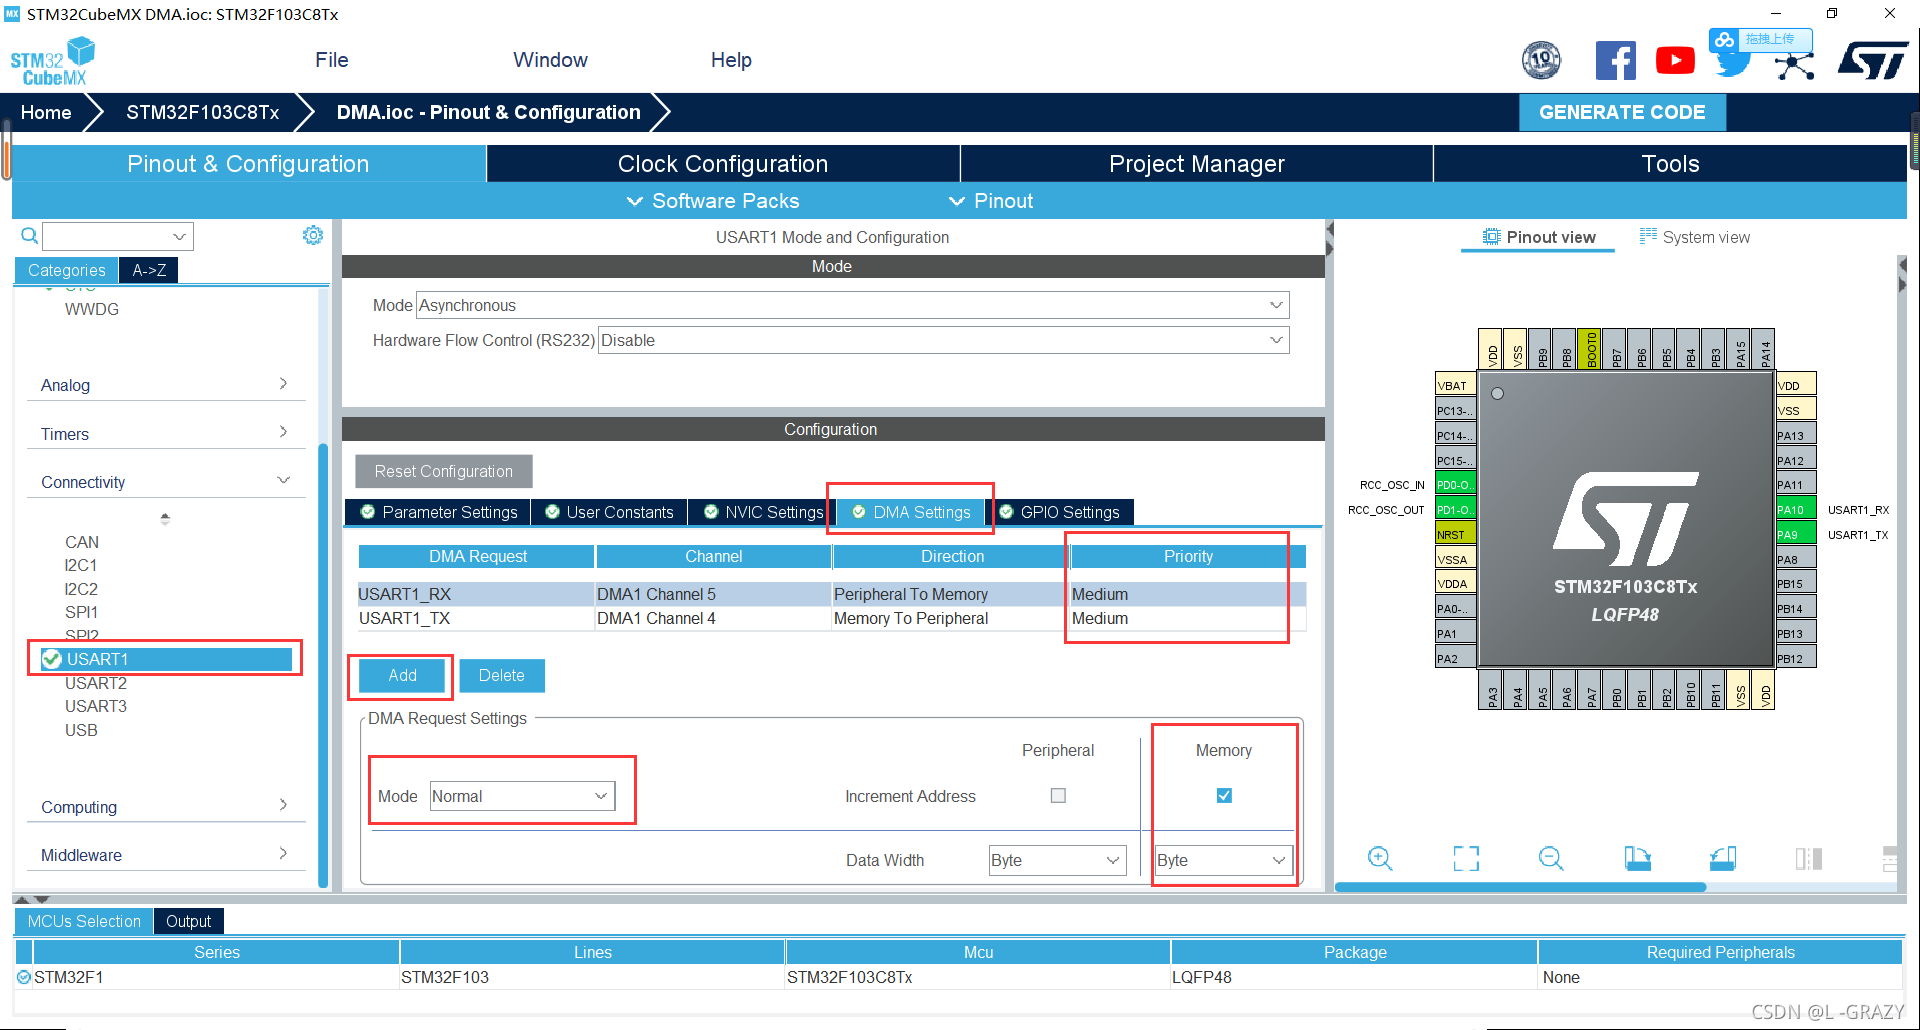Click the STM32CubeMX logo icon
Image resolution: width=1920 pixels, height=1030 pixels.
coord(52,61)
